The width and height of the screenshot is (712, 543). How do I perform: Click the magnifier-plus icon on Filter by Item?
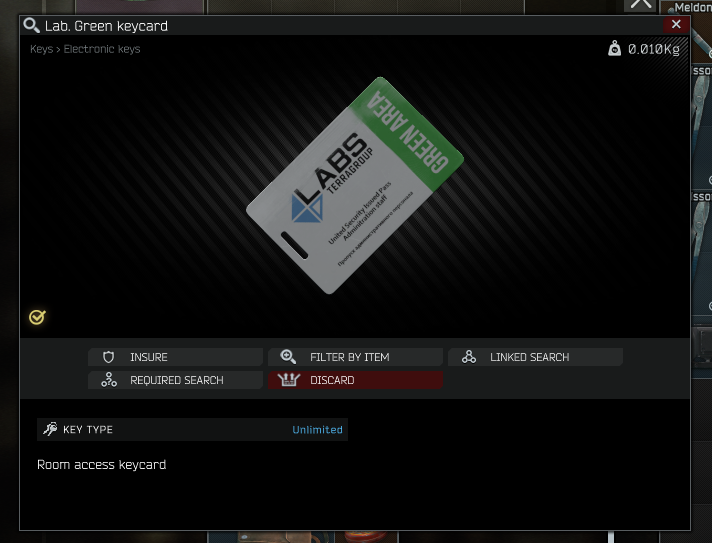click(288, 357)
